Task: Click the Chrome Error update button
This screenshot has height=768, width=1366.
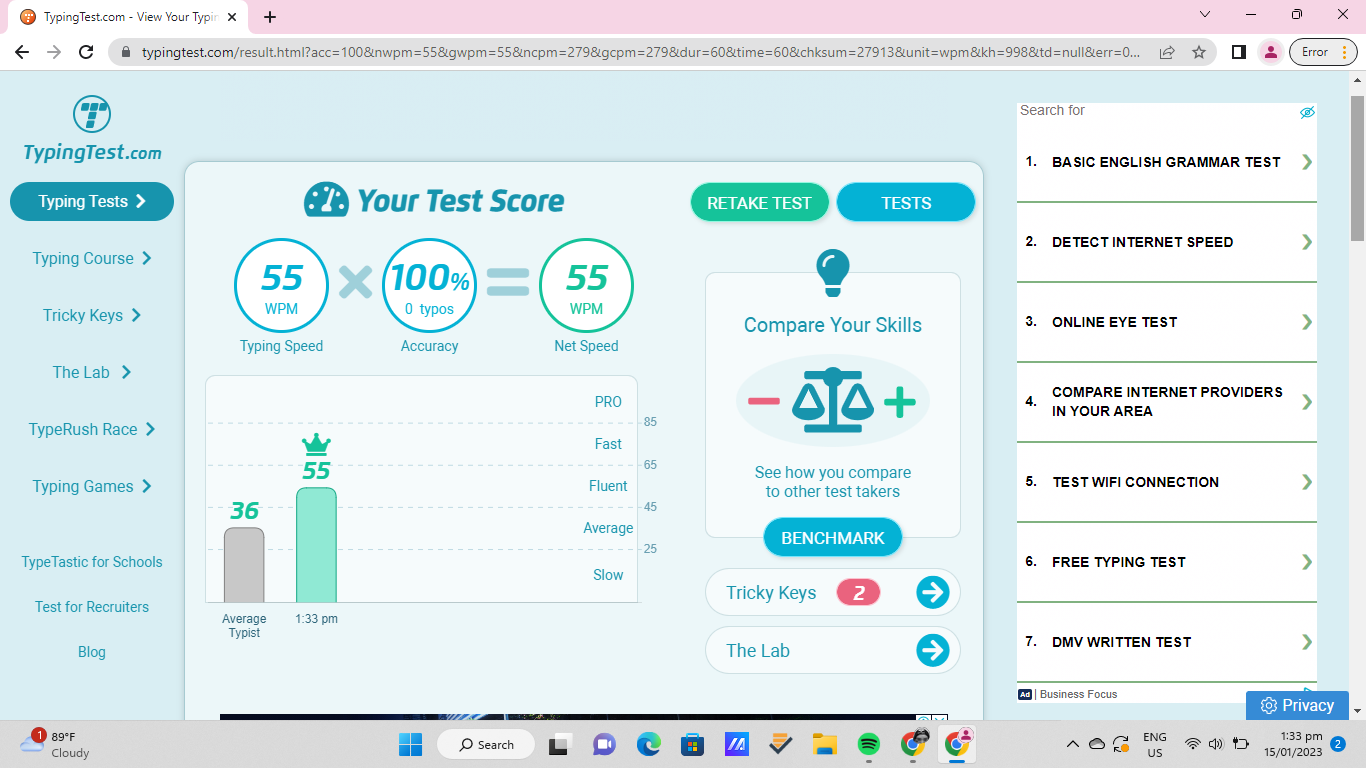Action: [x=1321, y=52]
